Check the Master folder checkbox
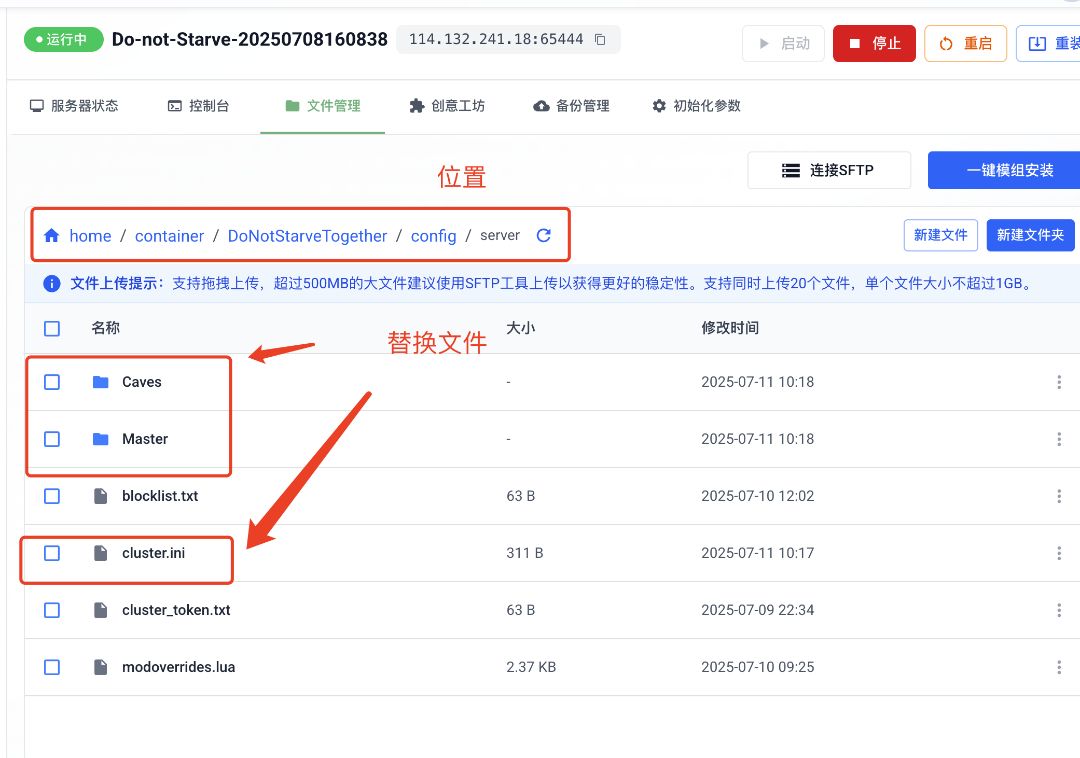Viewport: 1080px width, 758px height. [52, 439]
